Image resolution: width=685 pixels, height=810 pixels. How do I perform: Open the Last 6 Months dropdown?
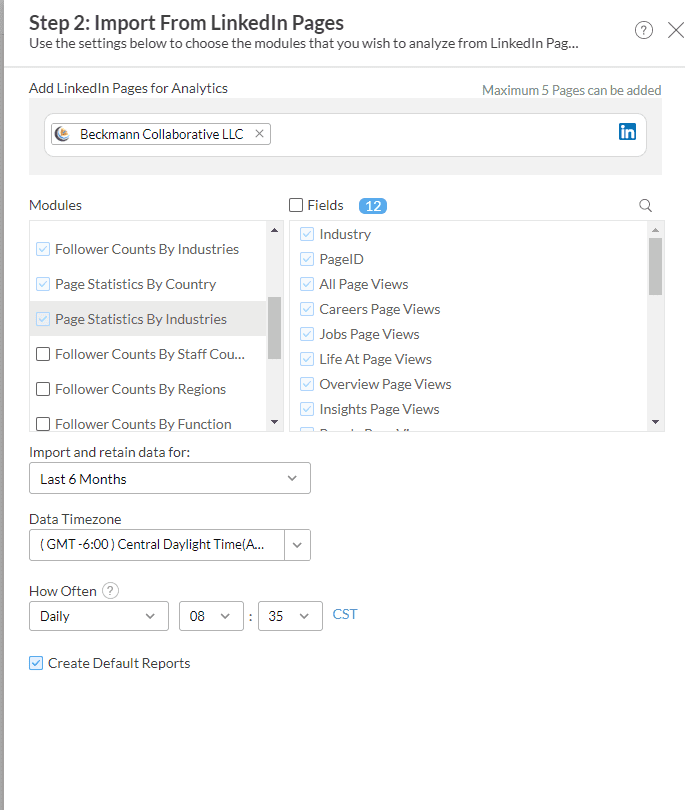pyautogui.click(x=169, y=478)
